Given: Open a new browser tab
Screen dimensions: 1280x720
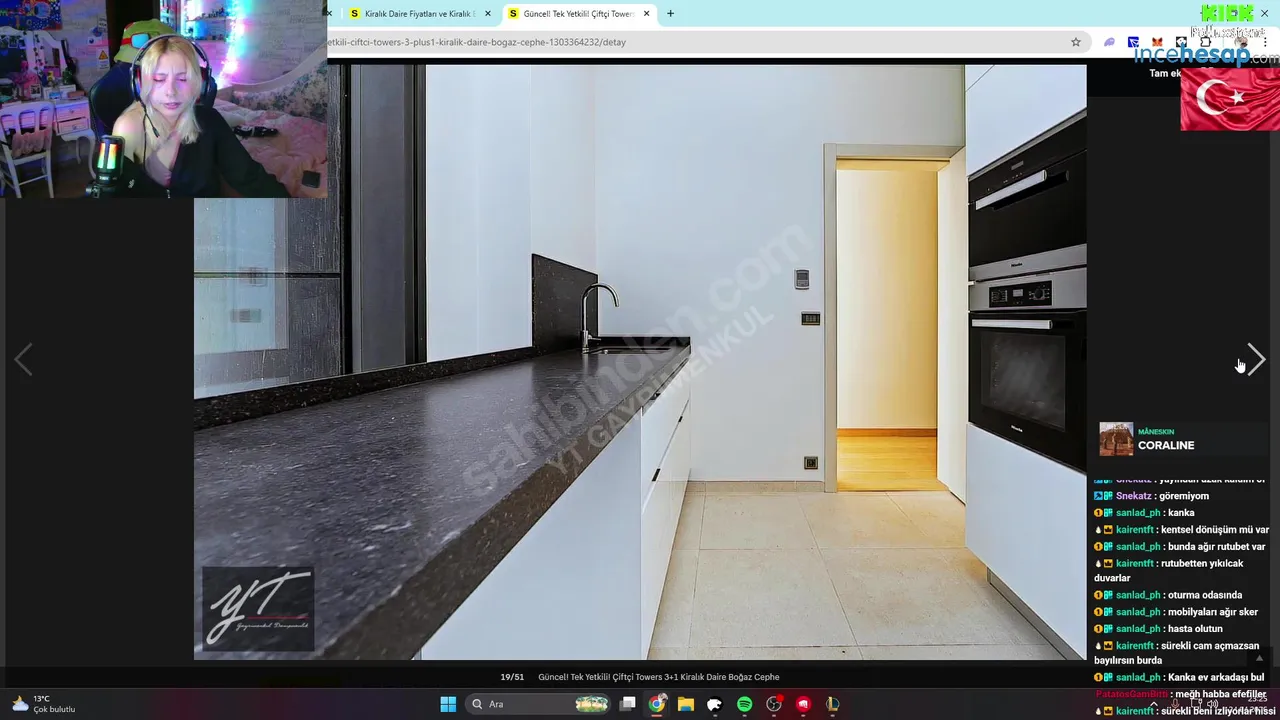Looking at the screenshot, I should click(670, 14).
